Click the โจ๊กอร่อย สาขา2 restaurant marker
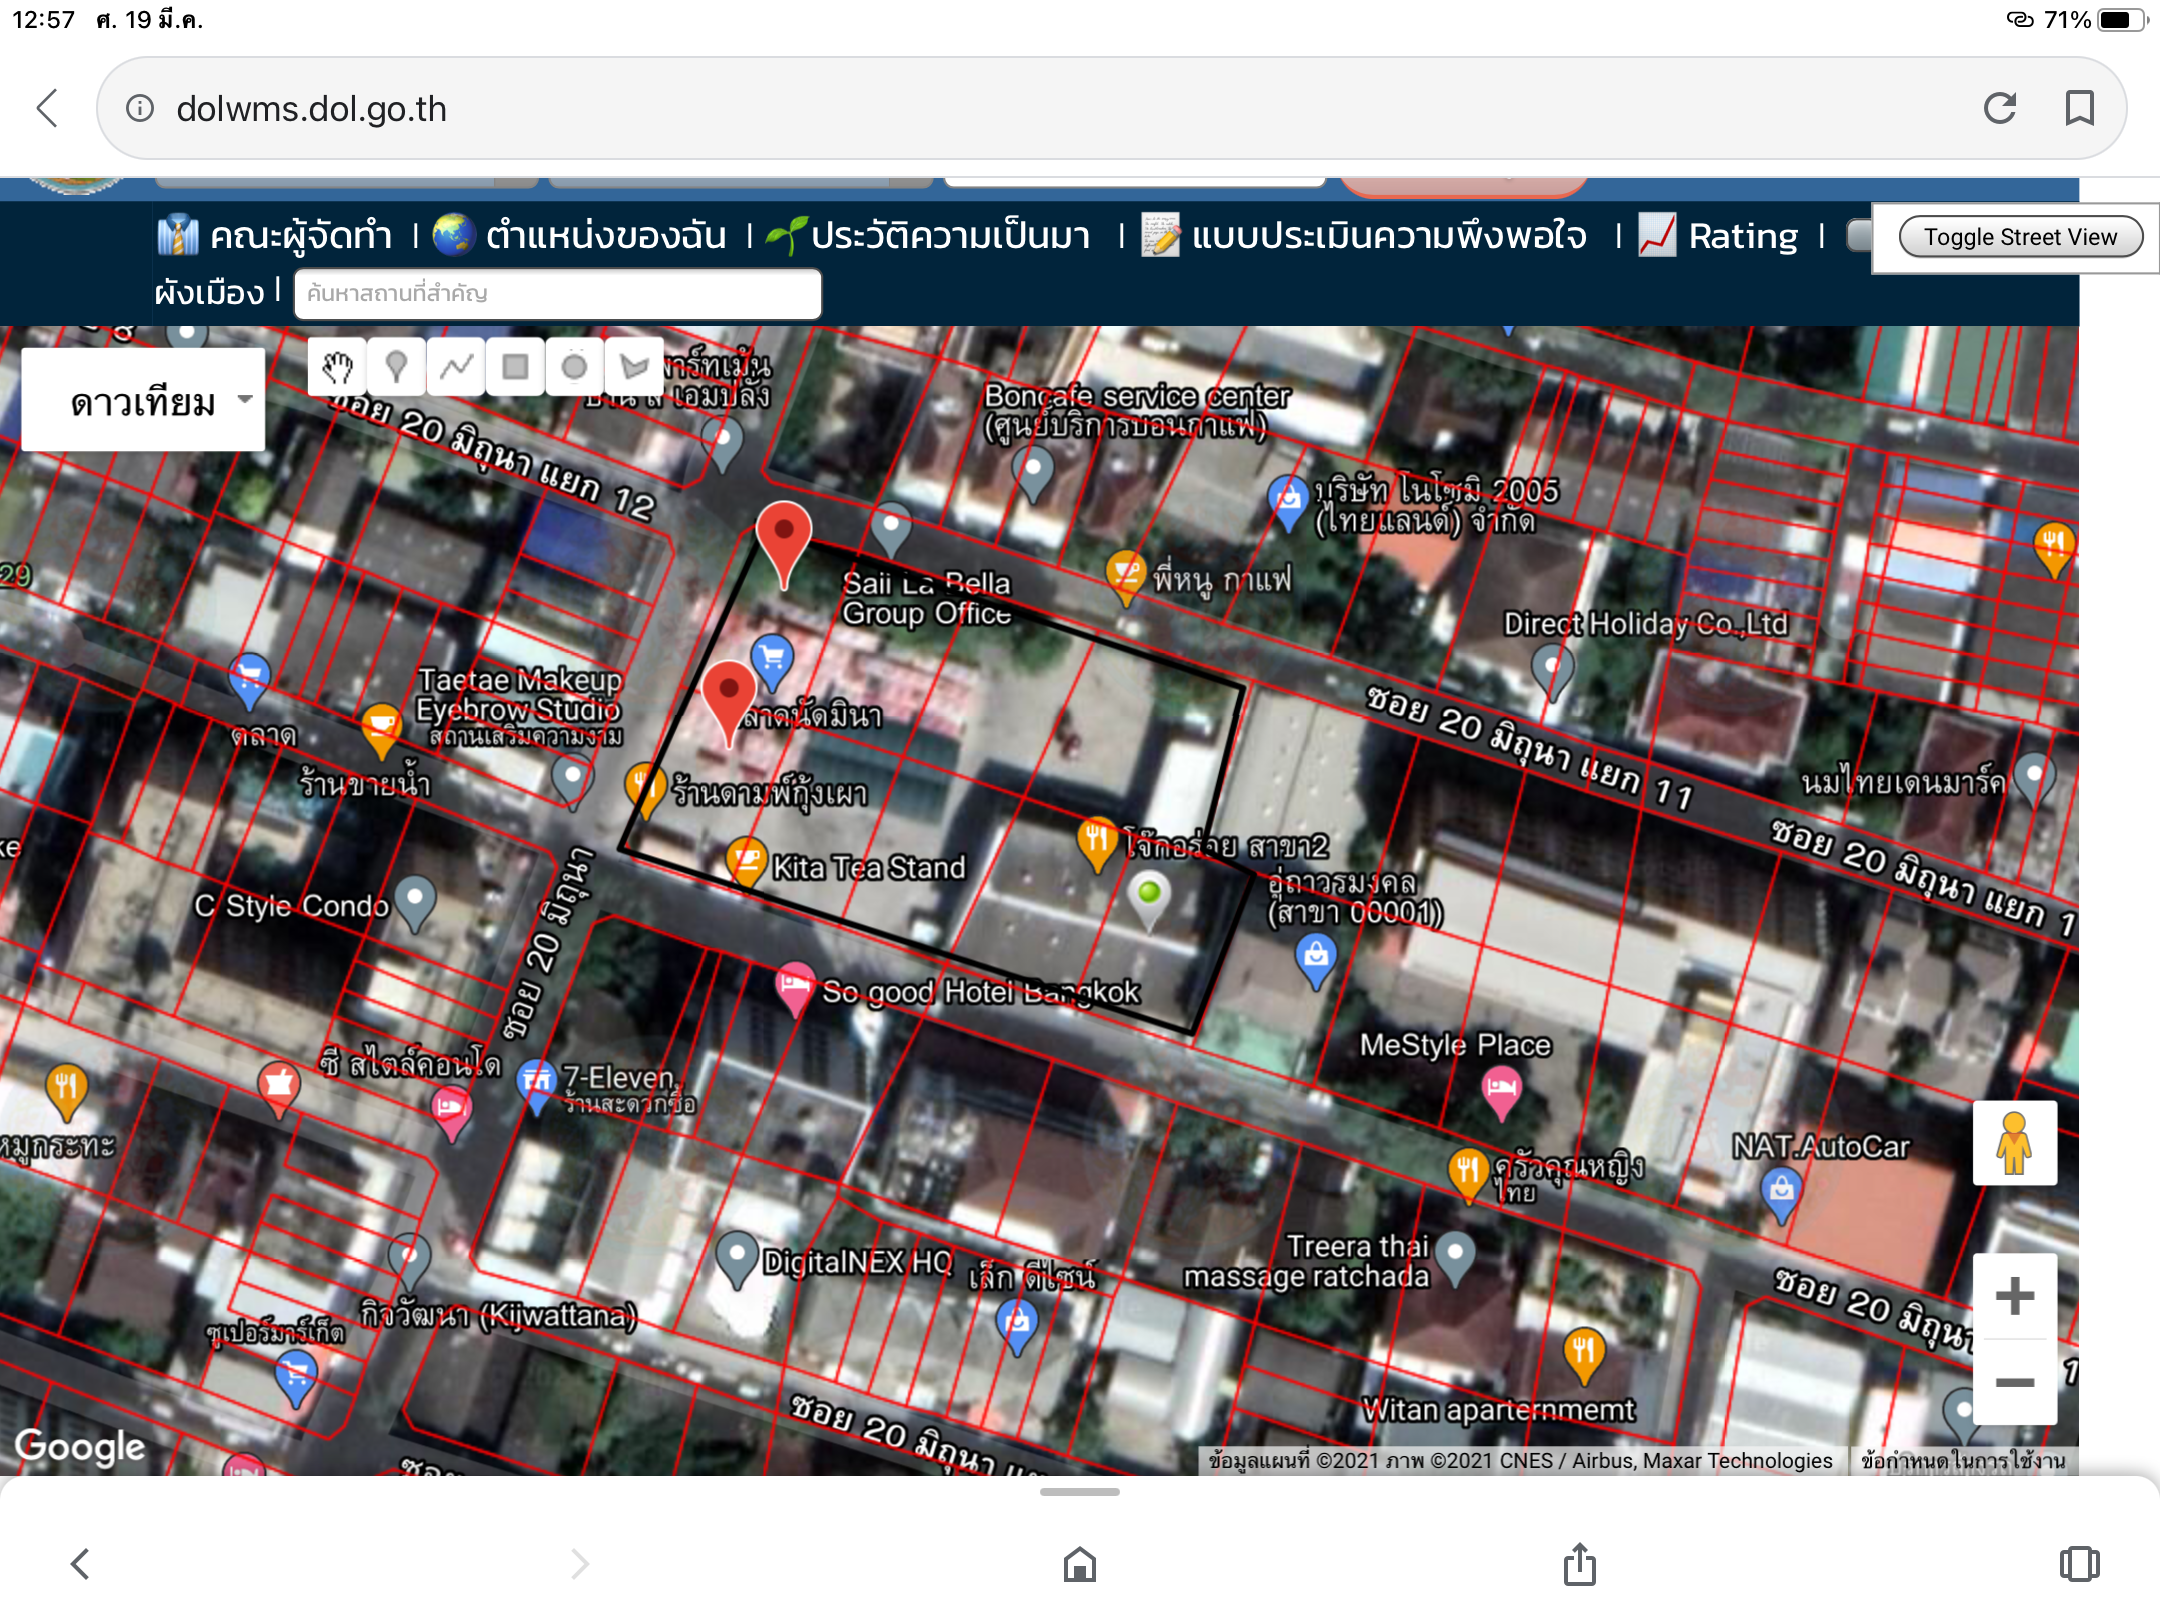The height and width of the screenshot is (1620, 2160). click(x=1097, y=844)
